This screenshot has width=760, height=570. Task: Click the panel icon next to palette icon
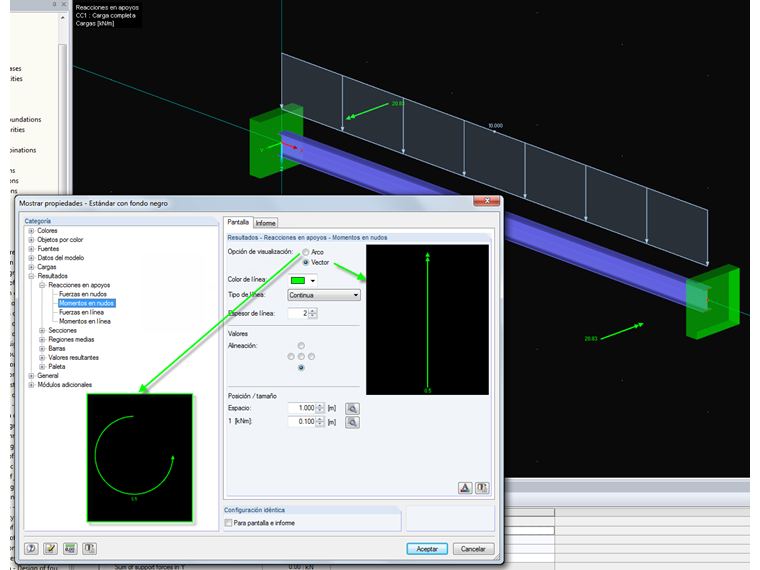point(482,488)
